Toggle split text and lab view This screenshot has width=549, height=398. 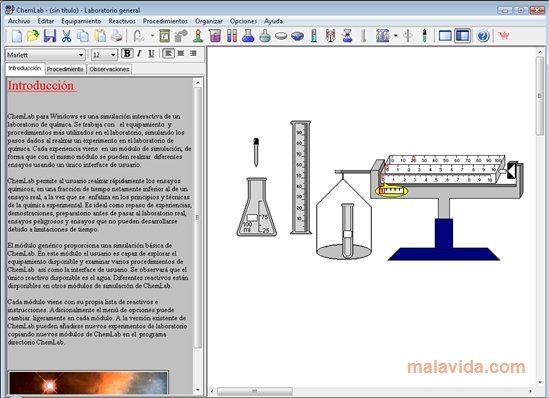[462, 36]
